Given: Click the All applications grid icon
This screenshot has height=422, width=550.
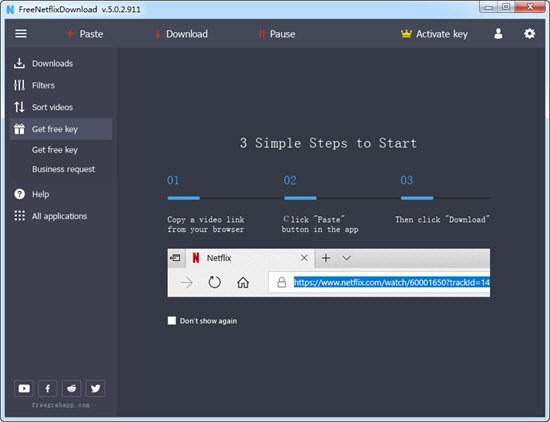Looking at the screenshot, I should click(19, 216).
